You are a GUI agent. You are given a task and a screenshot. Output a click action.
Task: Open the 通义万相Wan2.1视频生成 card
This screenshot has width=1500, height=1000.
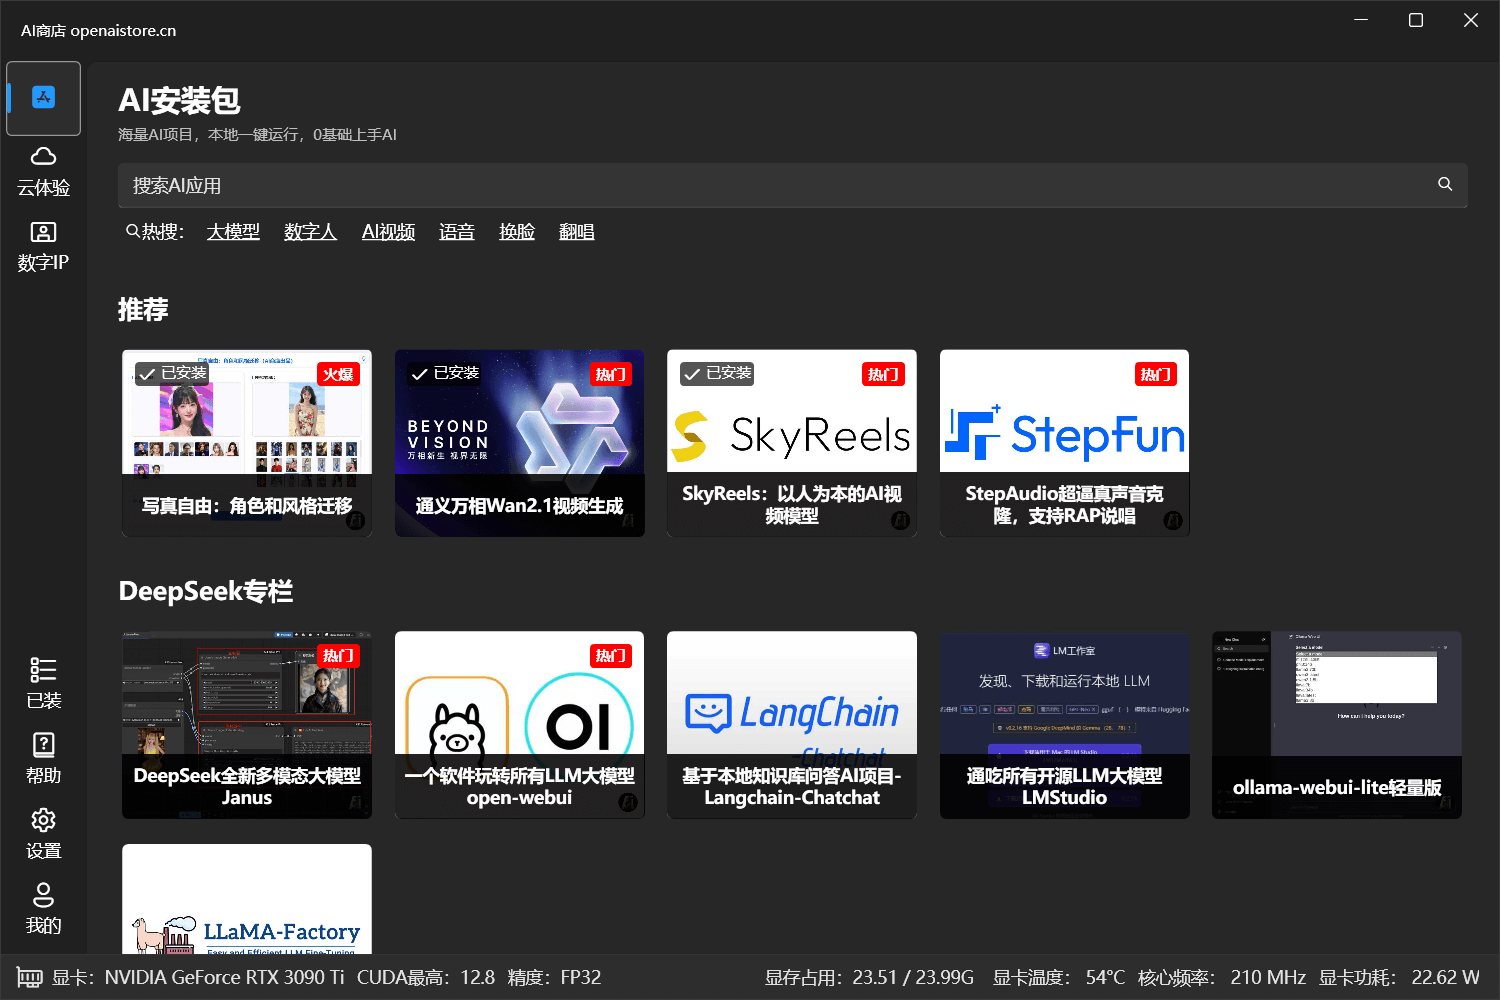point(520,443)
